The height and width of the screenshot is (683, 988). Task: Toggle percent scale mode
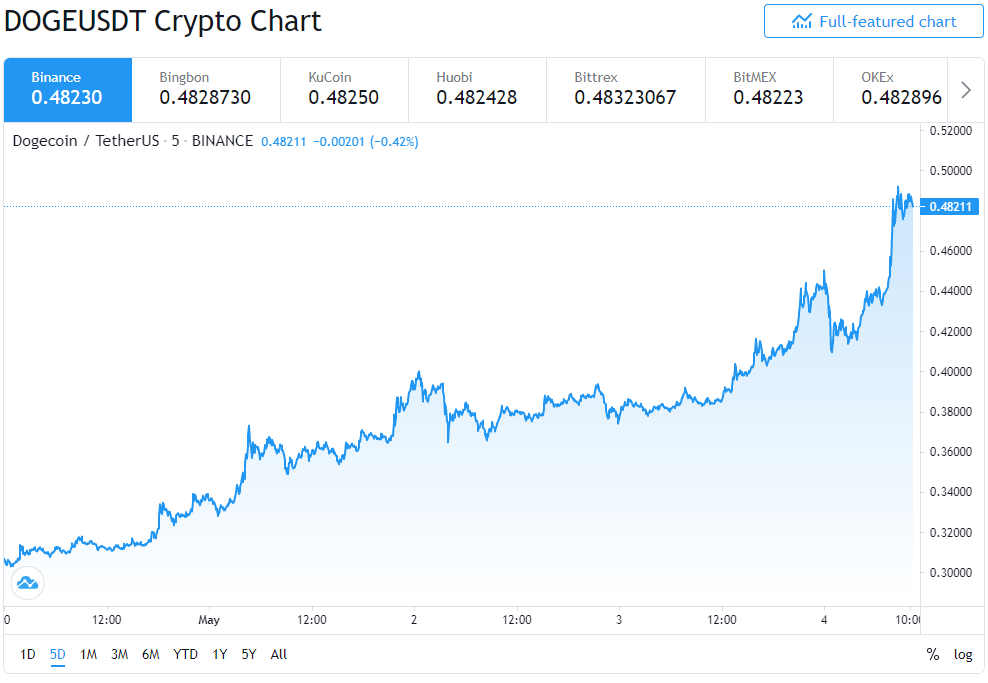[933, 655]
